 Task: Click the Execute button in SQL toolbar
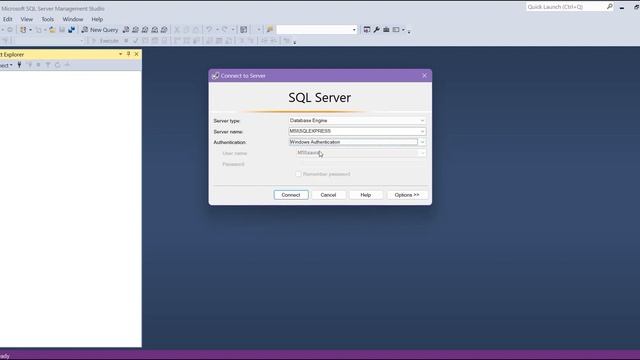(105, 41)
